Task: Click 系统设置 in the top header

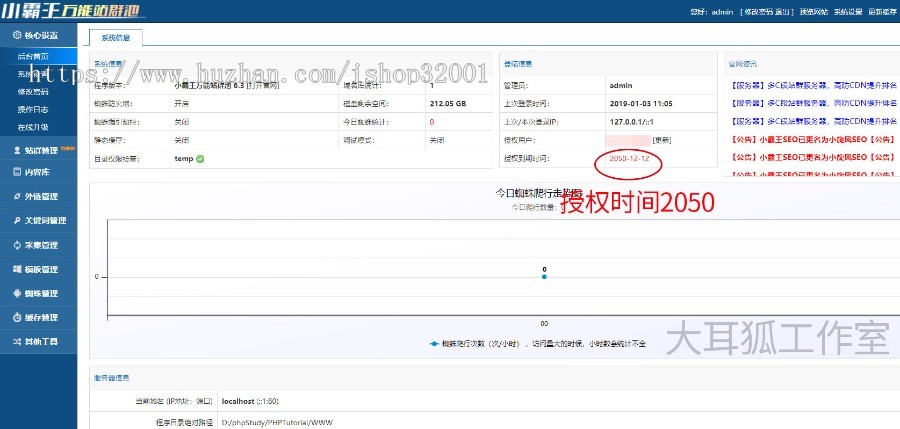Action: click(x=850, y=11)
